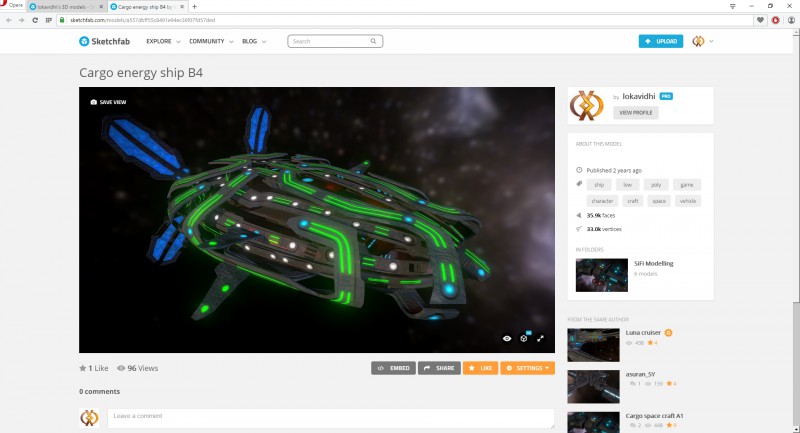This screenshot has width=800, height=433.
Task: Click the orange LIKE button
Action: coord(481,368)
